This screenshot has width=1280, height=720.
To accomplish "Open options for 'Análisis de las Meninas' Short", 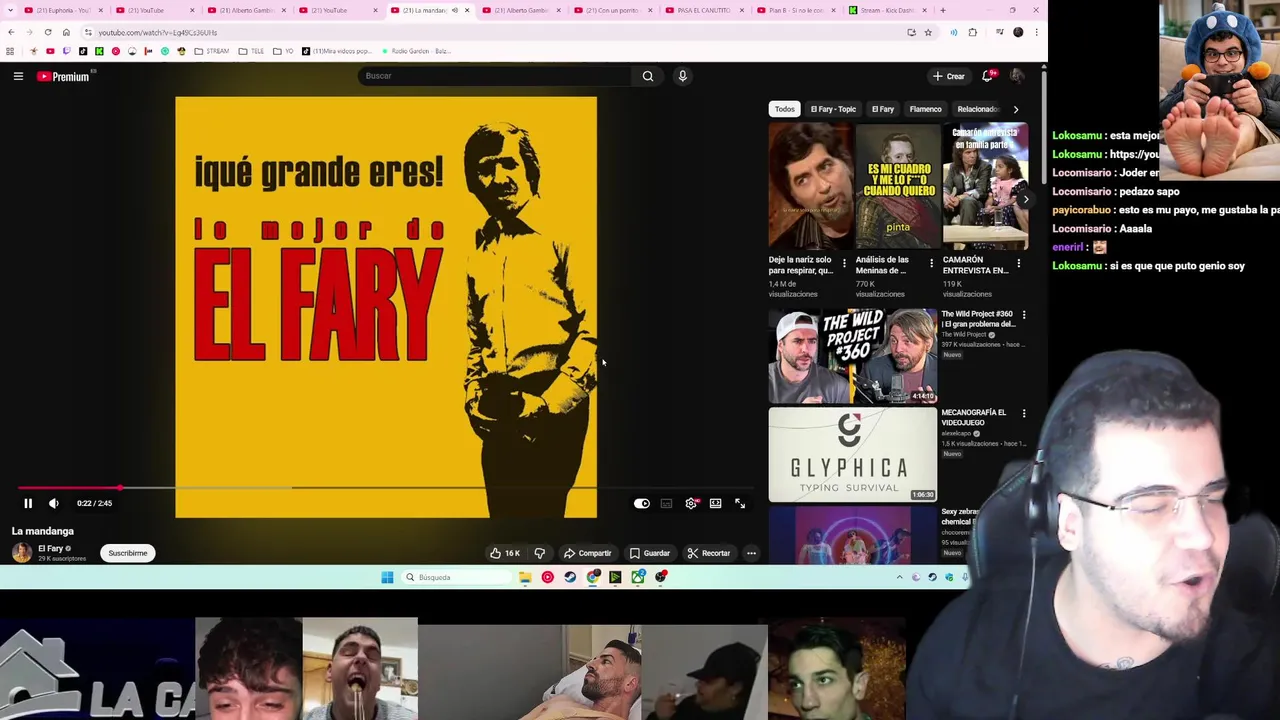I will point(931,264).
